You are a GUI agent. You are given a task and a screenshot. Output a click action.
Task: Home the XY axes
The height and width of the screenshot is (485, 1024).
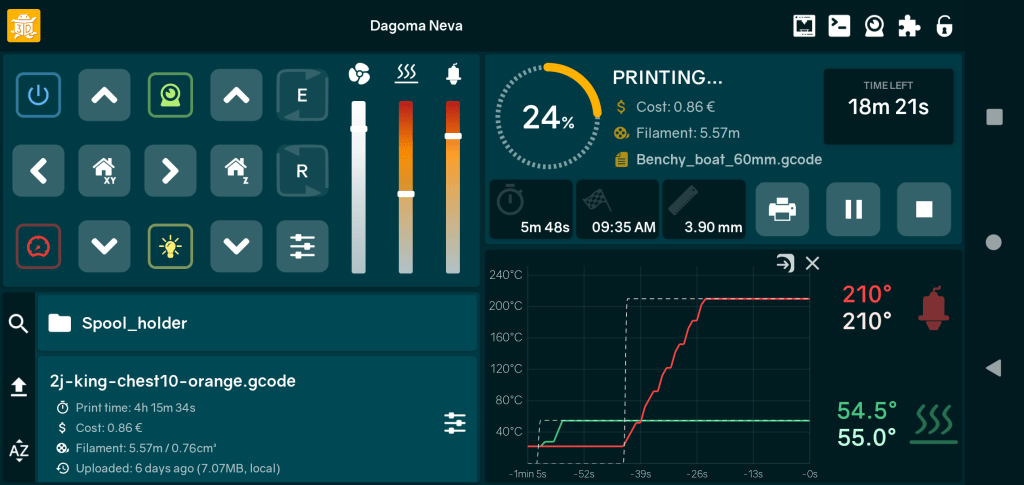(x=104, y=170)
